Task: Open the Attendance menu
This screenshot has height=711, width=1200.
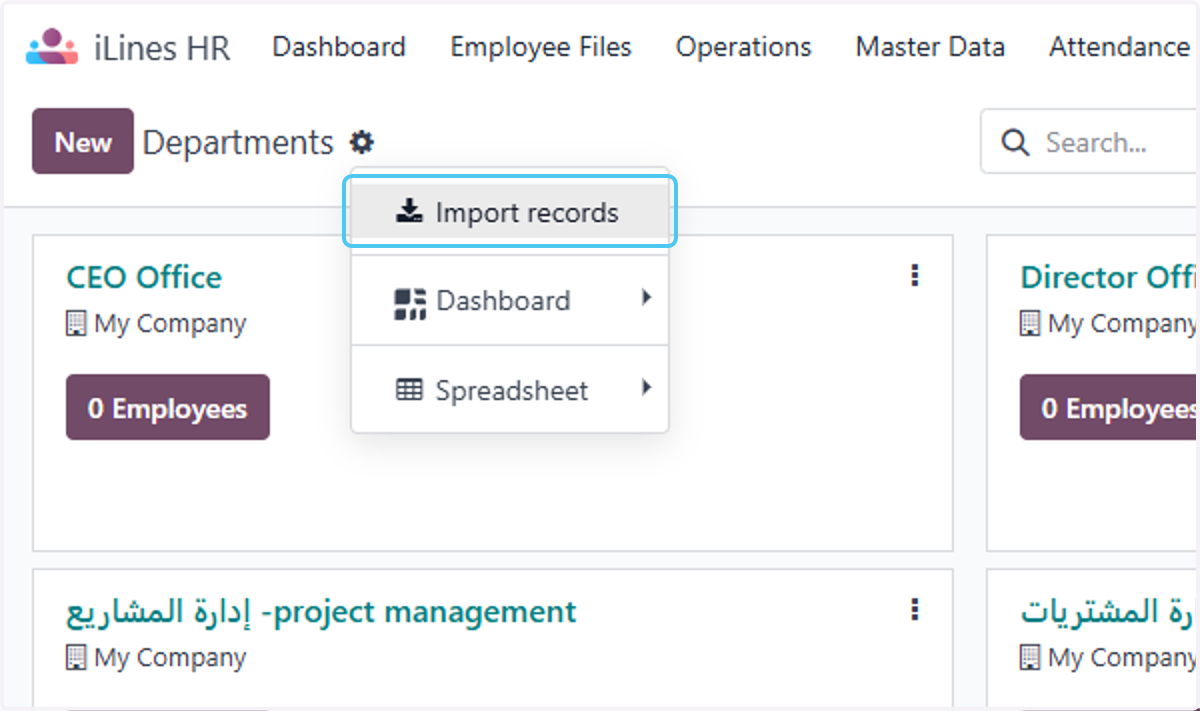Action: (1119, 47)
